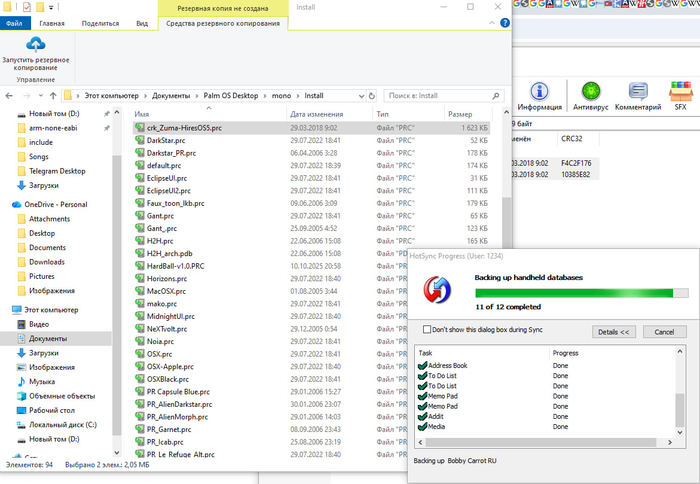Click the up-arrow navigation button

(x=47, y=95)
